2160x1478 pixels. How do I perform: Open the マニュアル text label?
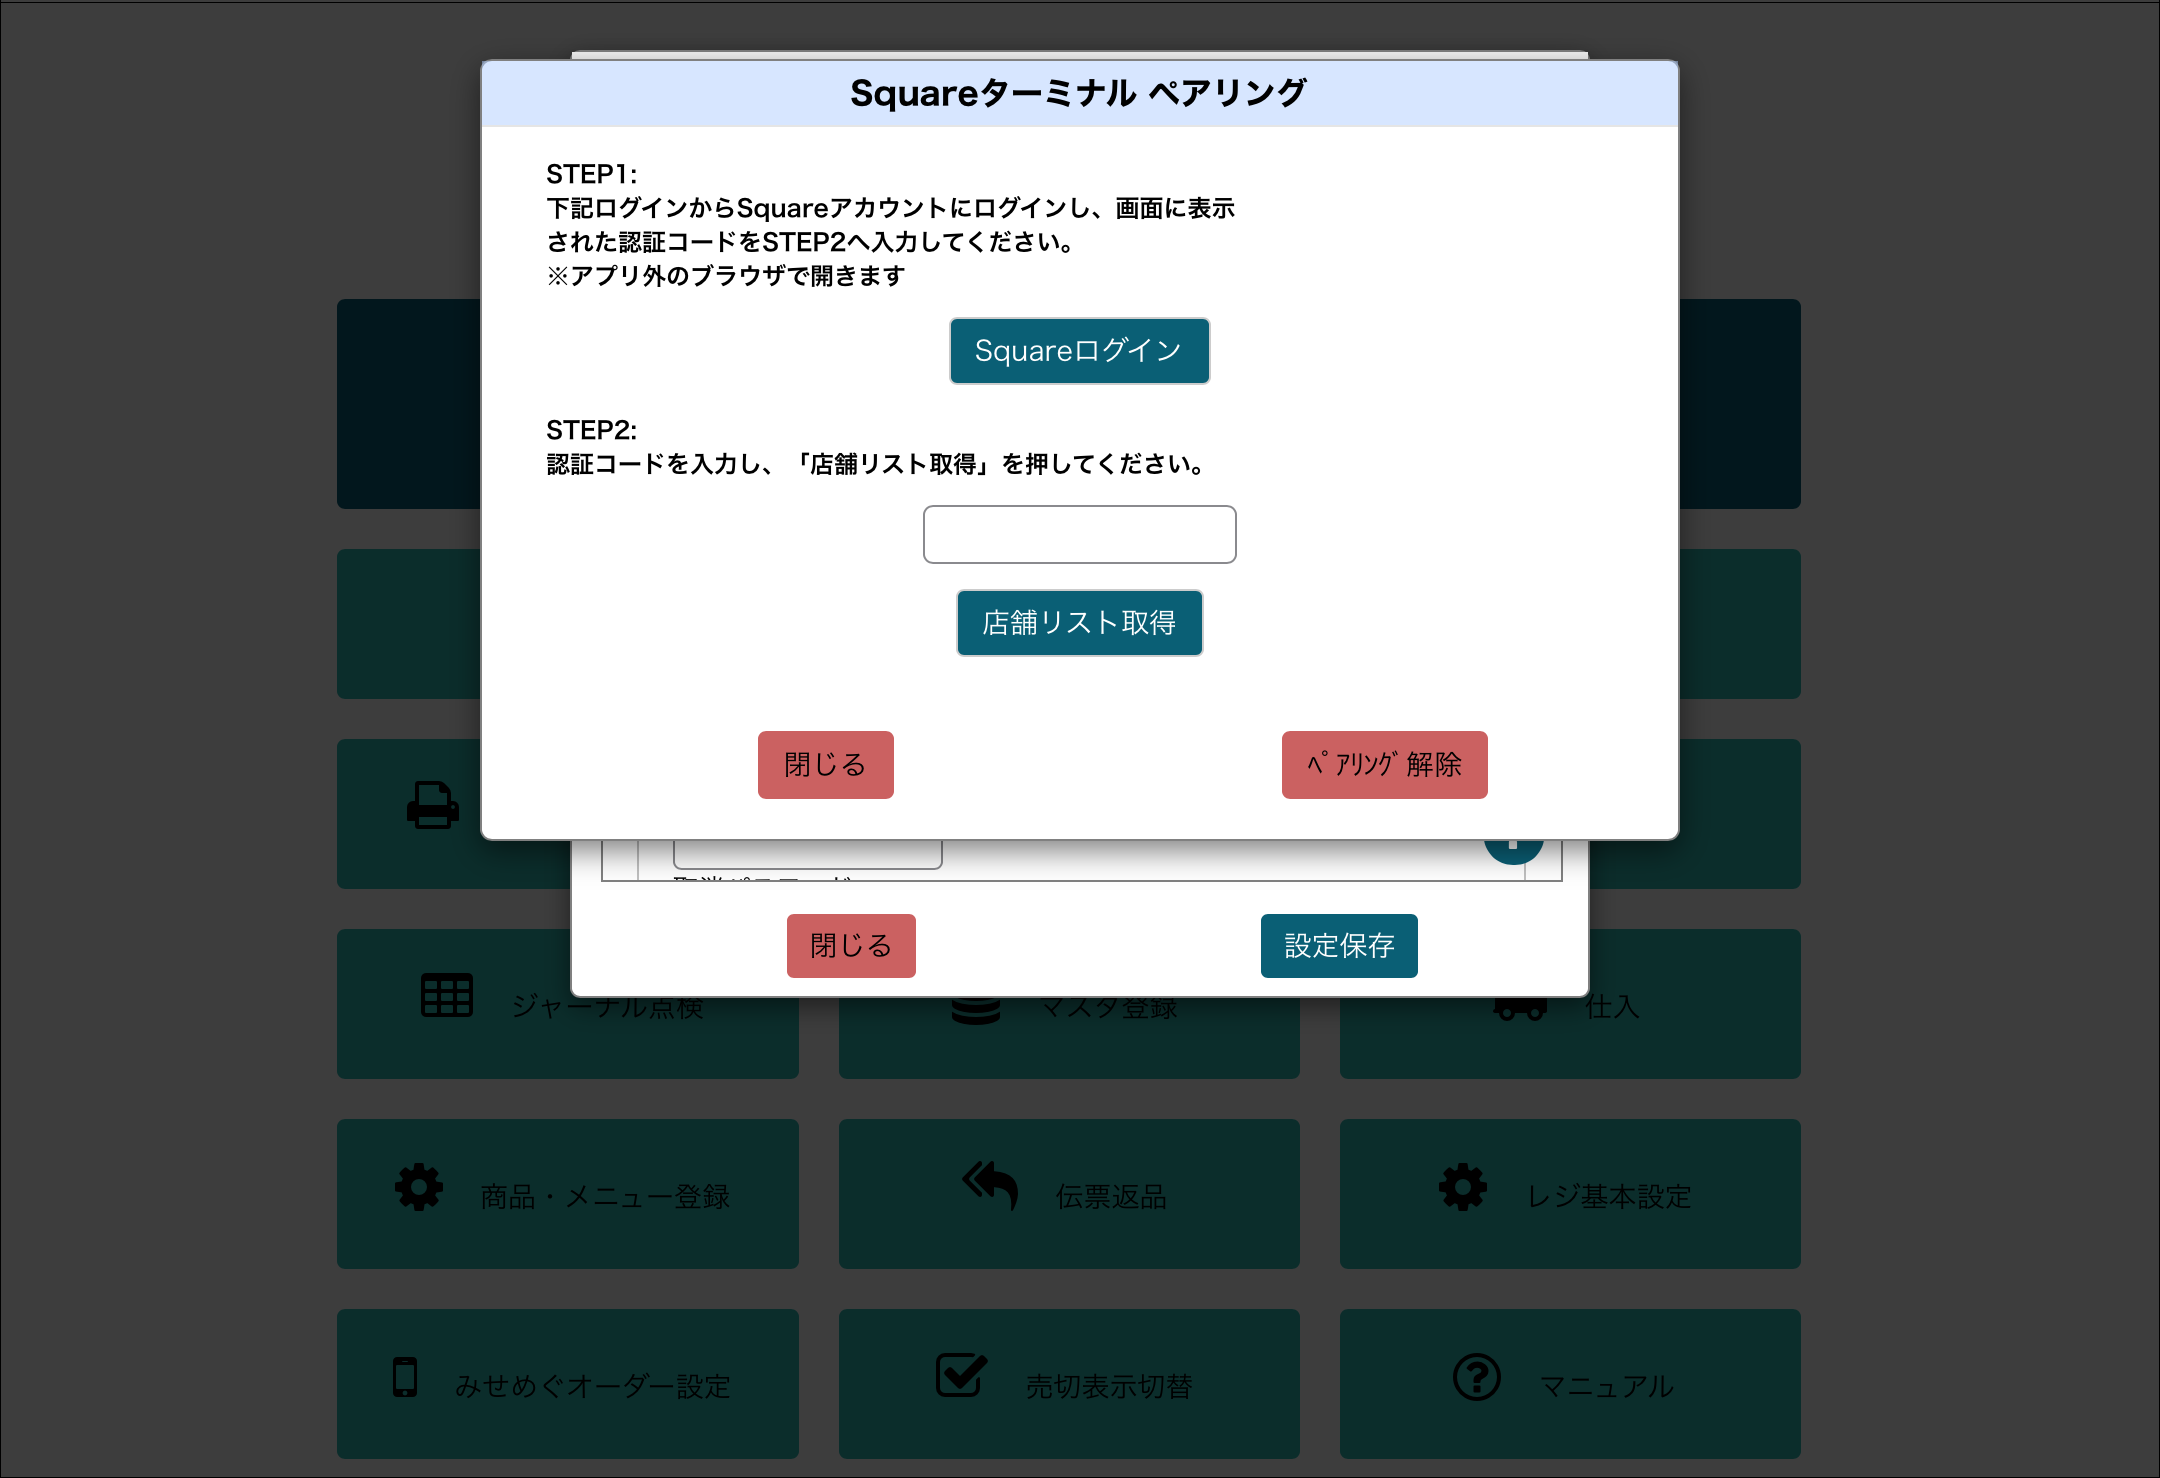coord(1606,1386)
